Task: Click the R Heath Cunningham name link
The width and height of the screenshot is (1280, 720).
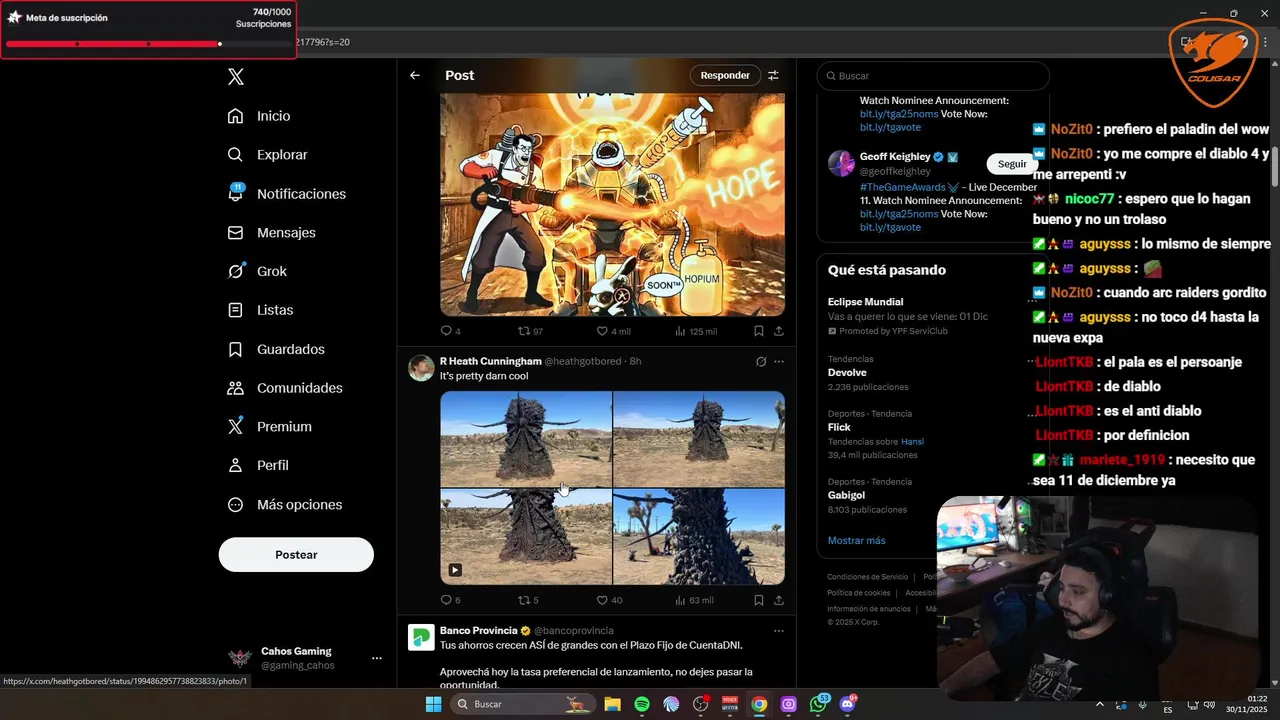Action: click(x=490, y=361)
